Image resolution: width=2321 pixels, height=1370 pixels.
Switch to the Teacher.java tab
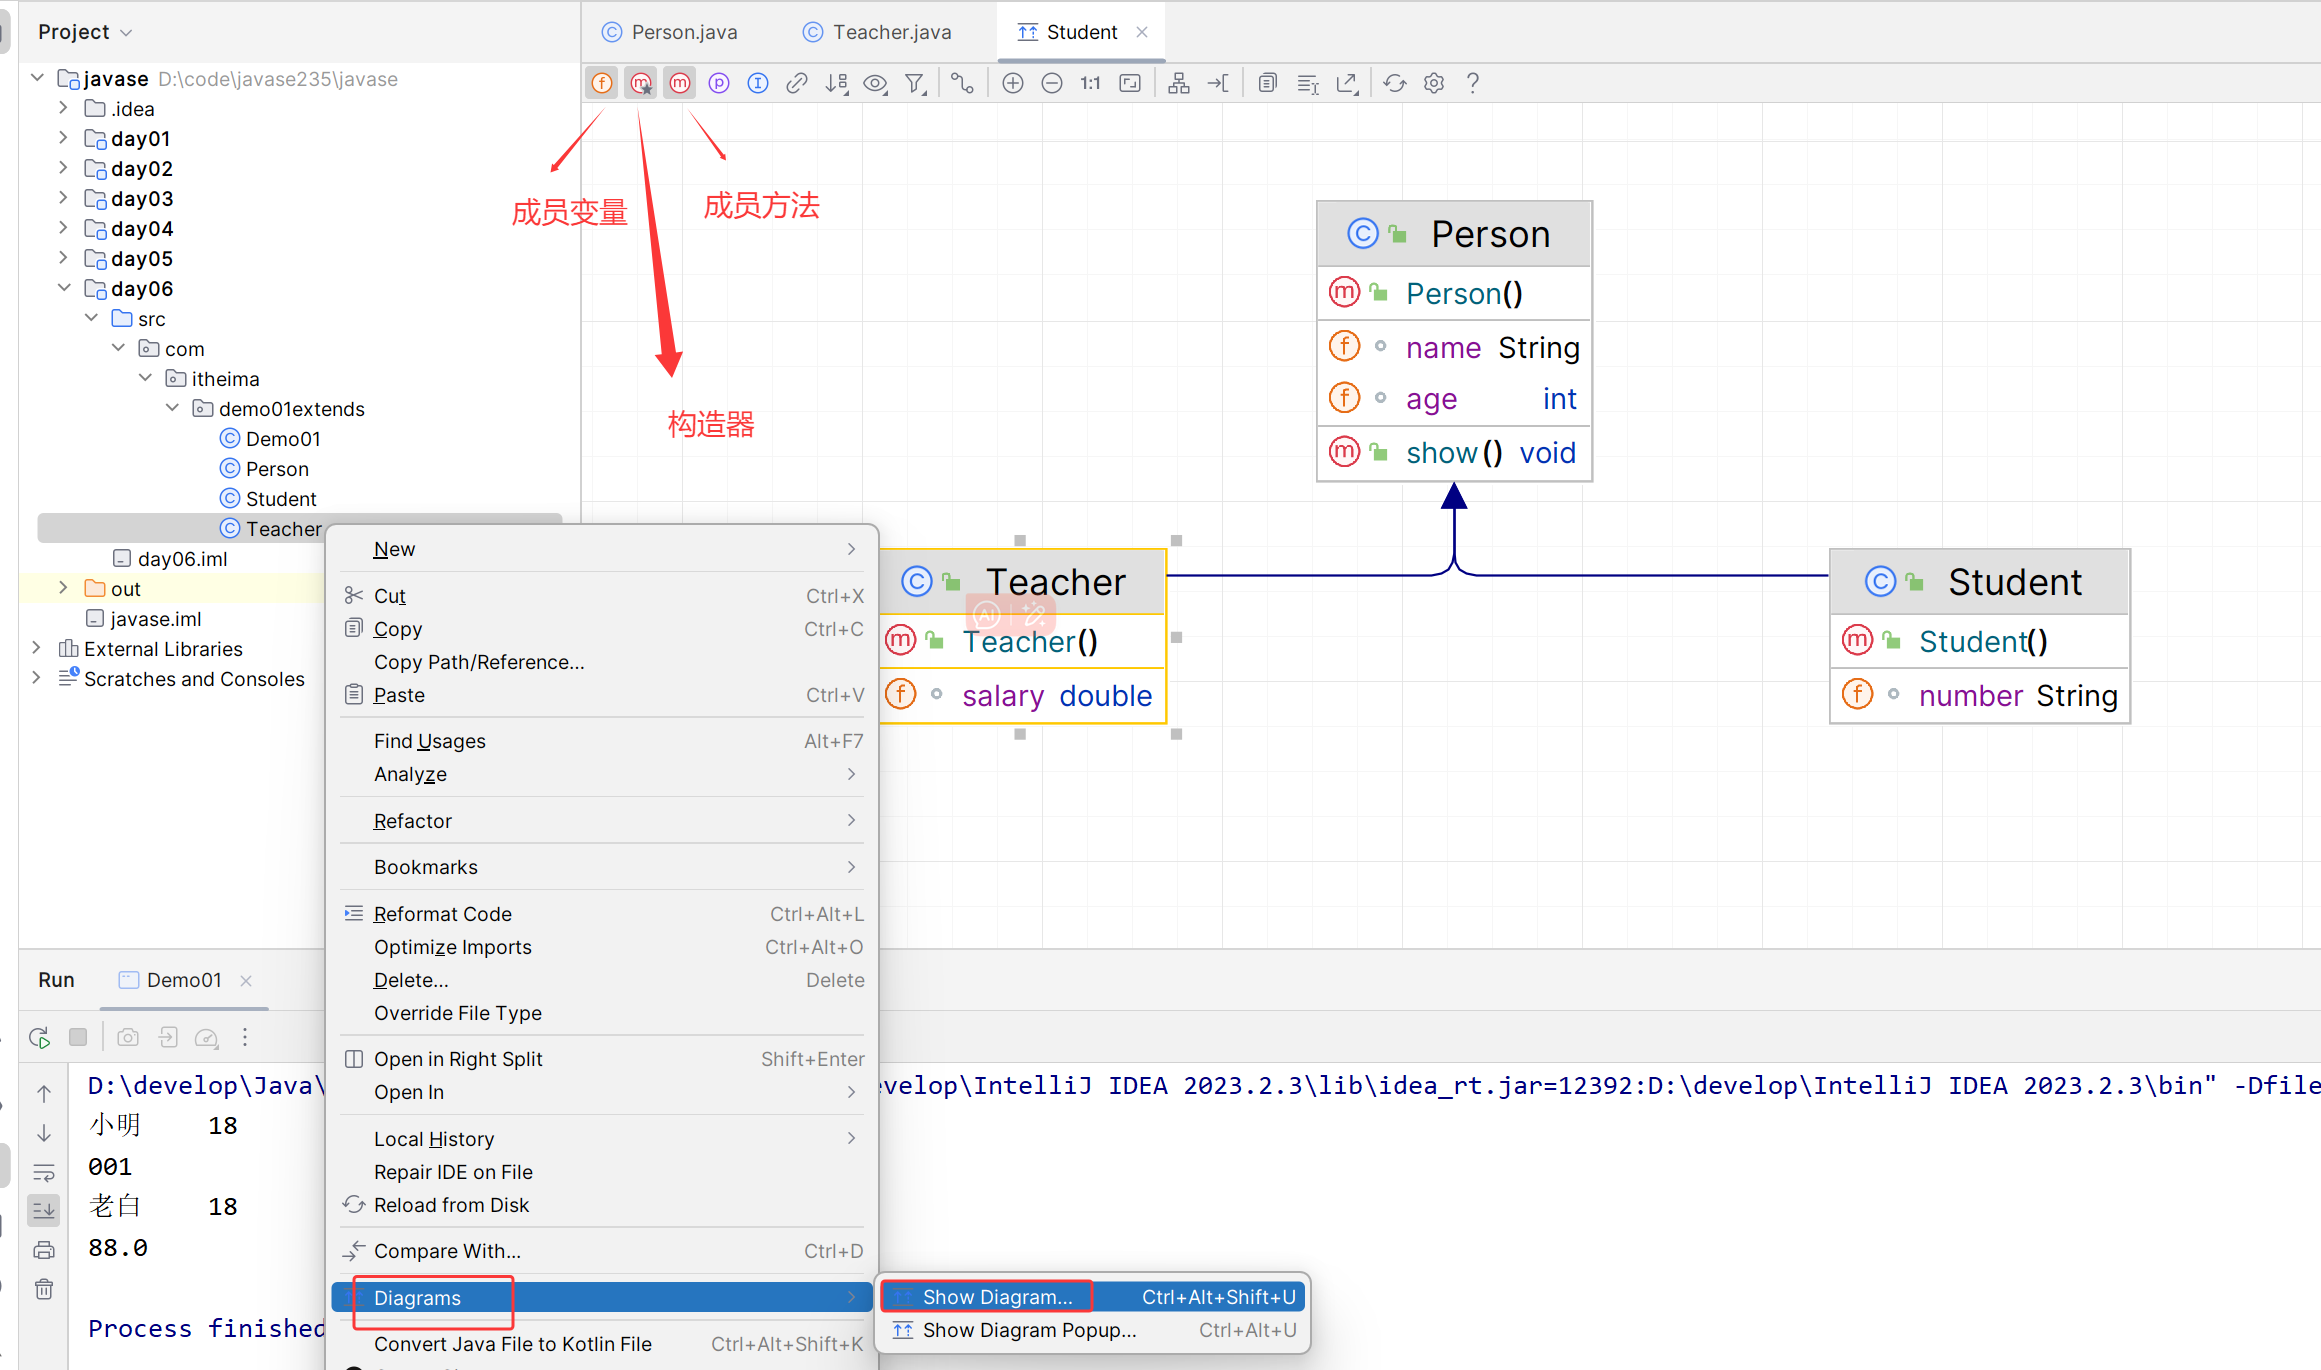[891, 32]
